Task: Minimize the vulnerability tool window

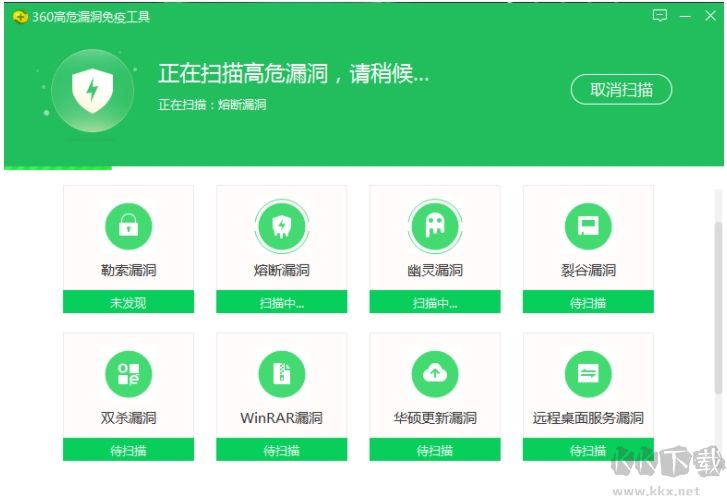Action: coord(685,16)
